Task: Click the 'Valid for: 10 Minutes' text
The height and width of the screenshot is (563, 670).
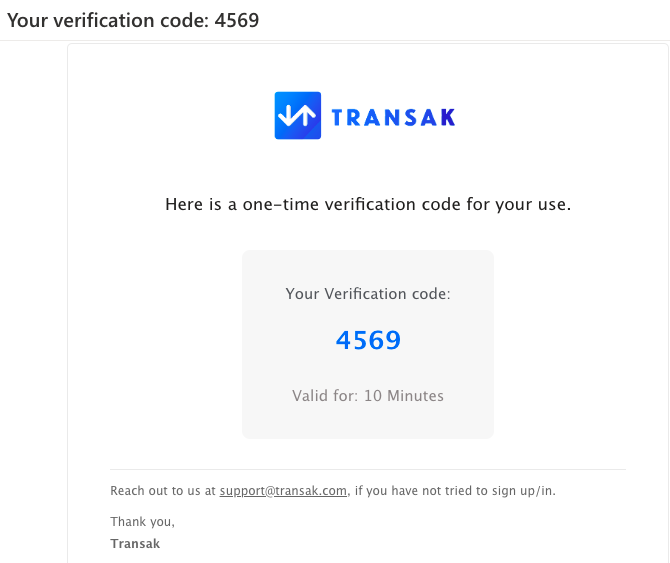Action: 368,396
